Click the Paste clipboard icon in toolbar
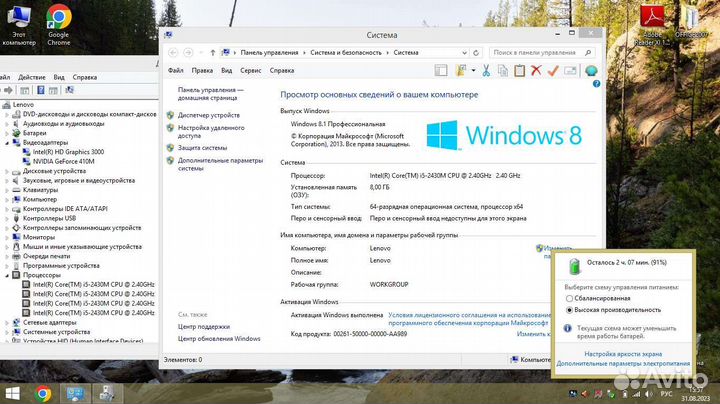Viewport: 720px width, 404px height. [519, 71]
